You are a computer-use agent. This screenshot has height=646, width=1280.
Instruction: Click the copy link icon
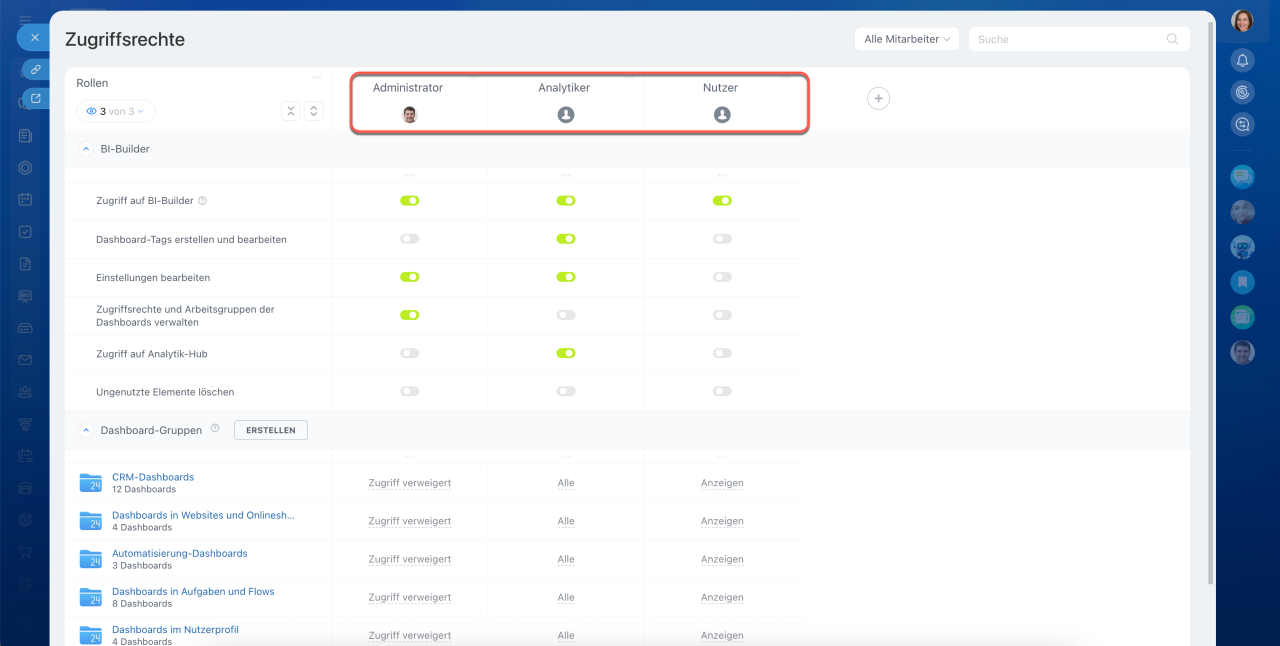[x=35, y=70]
